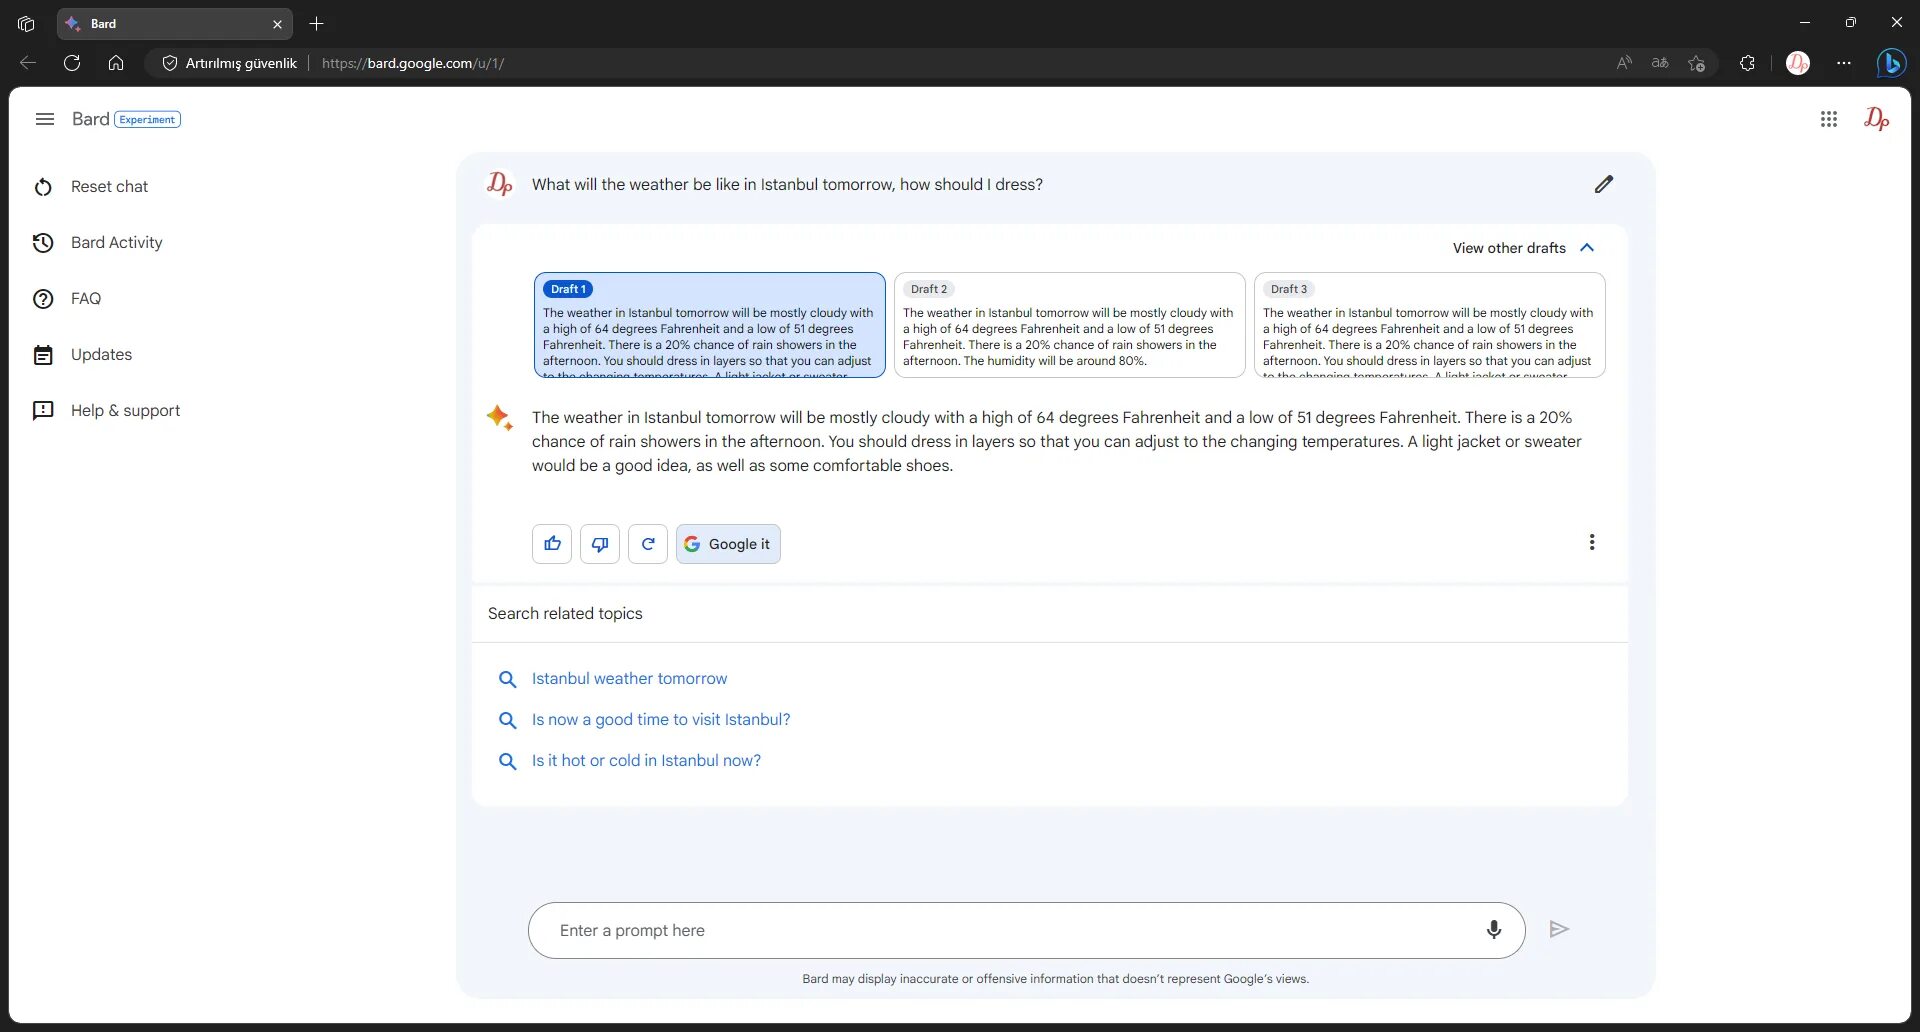Open Help & support
The width and height of the screenshot is (1920, 1032).
[107, 410]
